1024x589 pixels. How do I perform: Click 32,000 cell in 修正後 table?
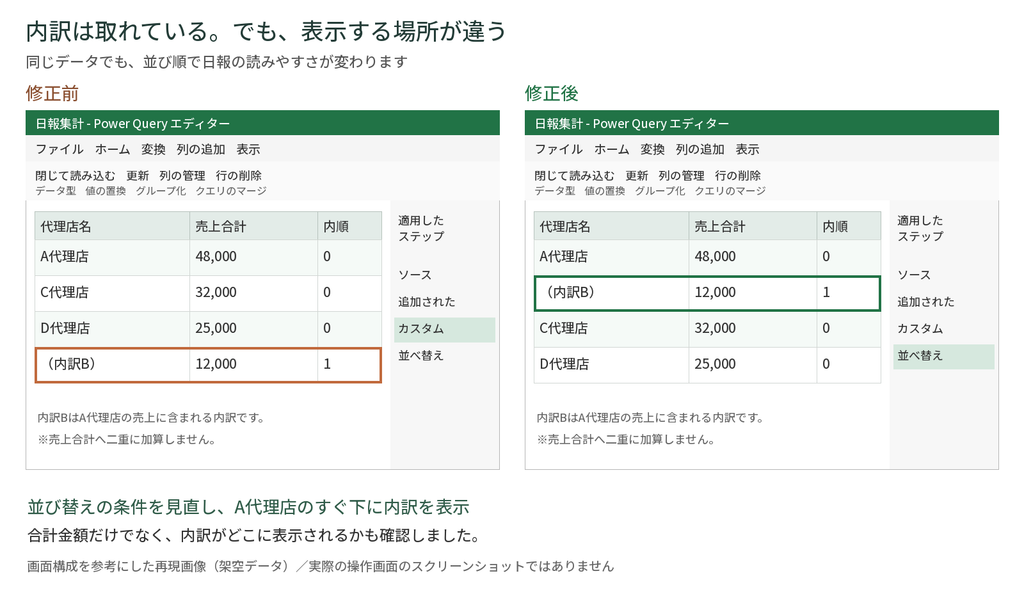tap(753, 328)
